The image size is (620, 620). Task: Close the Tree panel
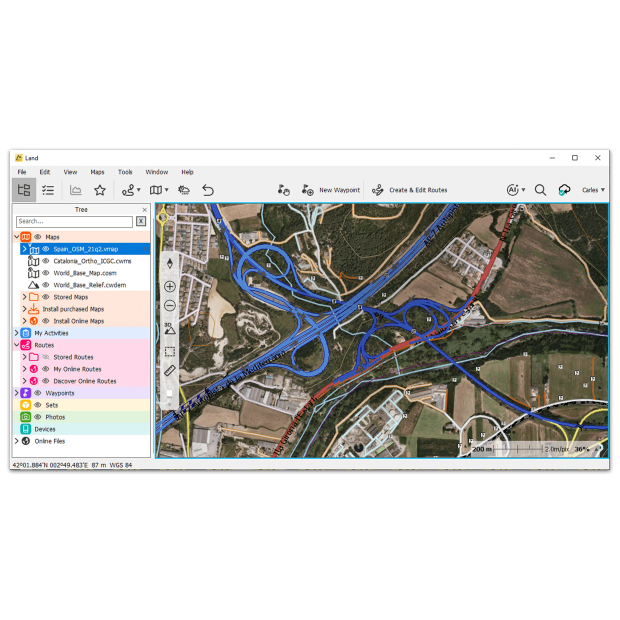pyautogui.click(x=145, y=210)
